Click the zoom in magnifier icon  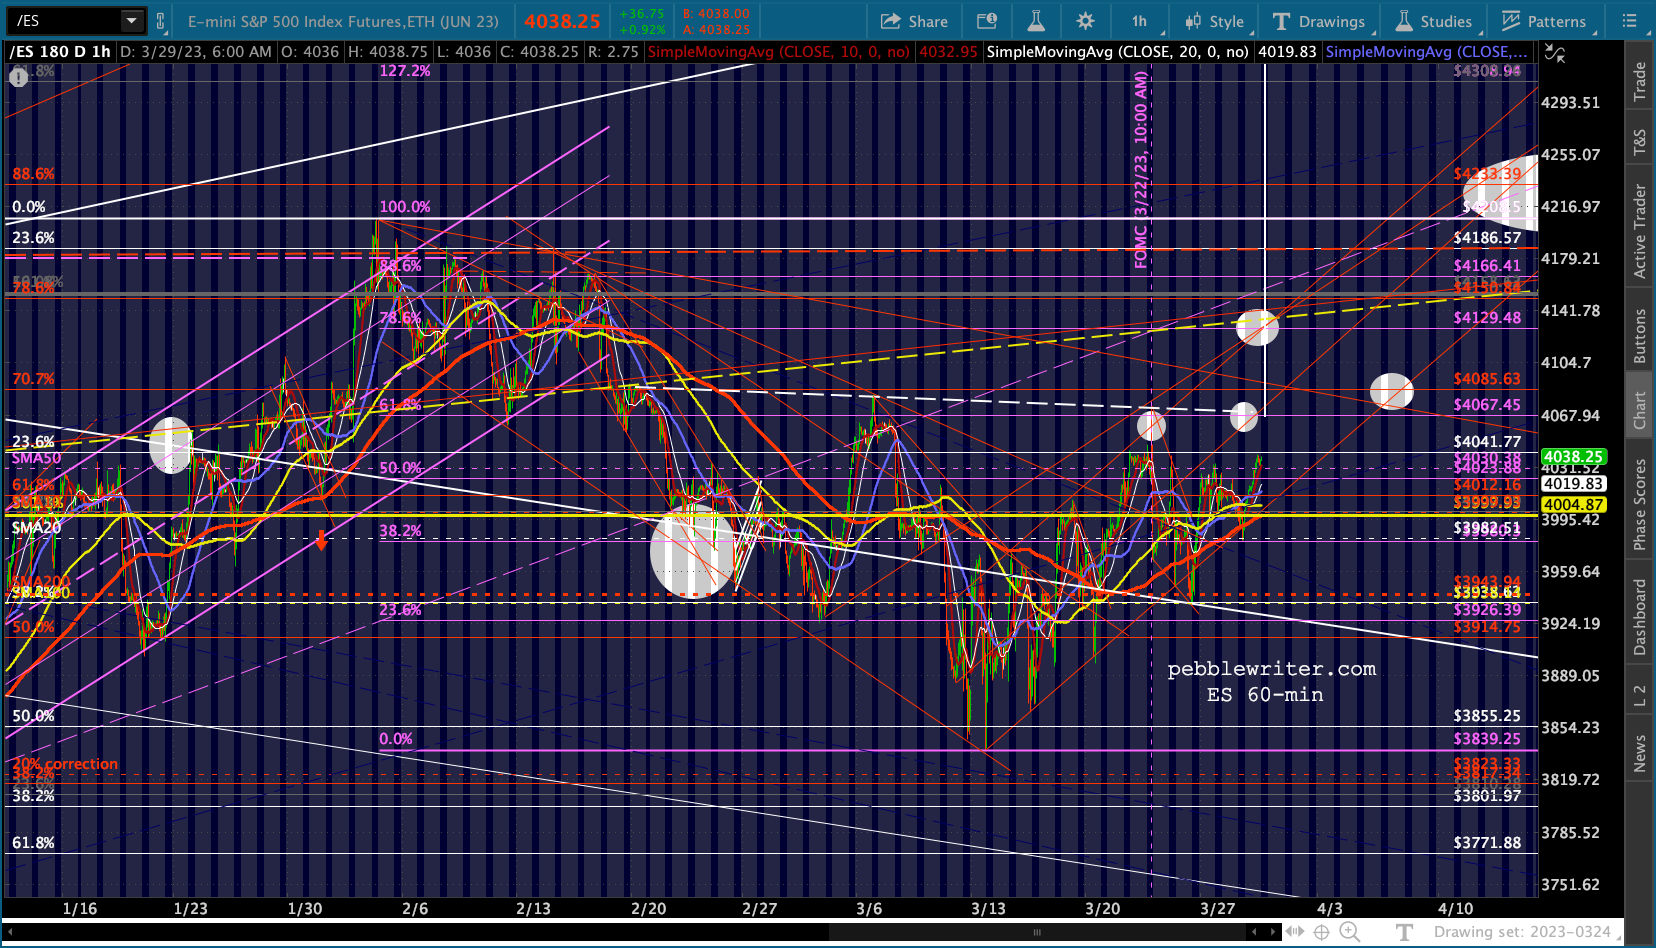(1349, 932)
